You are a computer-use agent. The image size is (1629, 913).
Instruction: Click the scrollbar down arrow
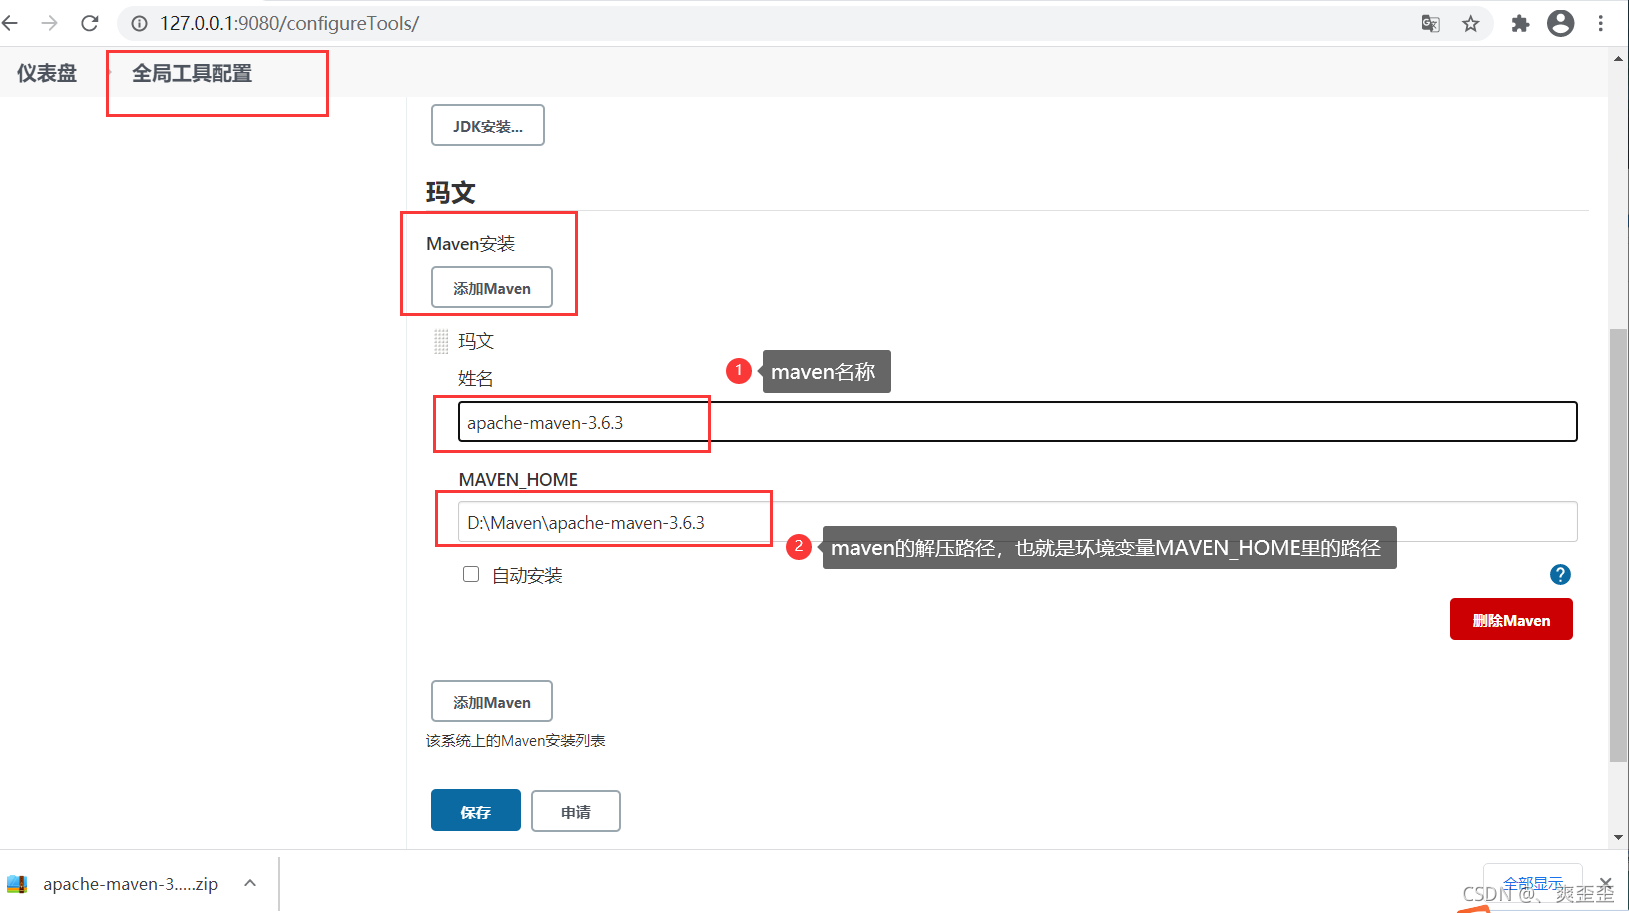point(1618,838)
